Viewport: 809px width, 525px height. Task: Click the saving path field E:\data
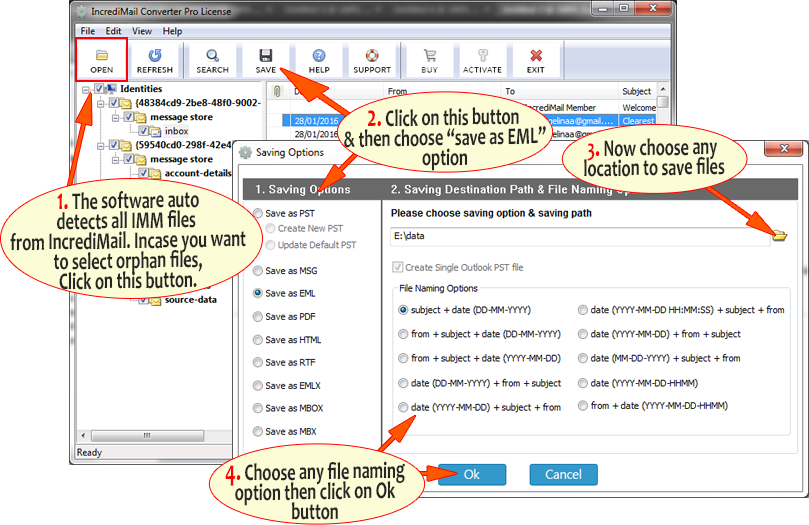pyautogui.click(x=580, y=236)
